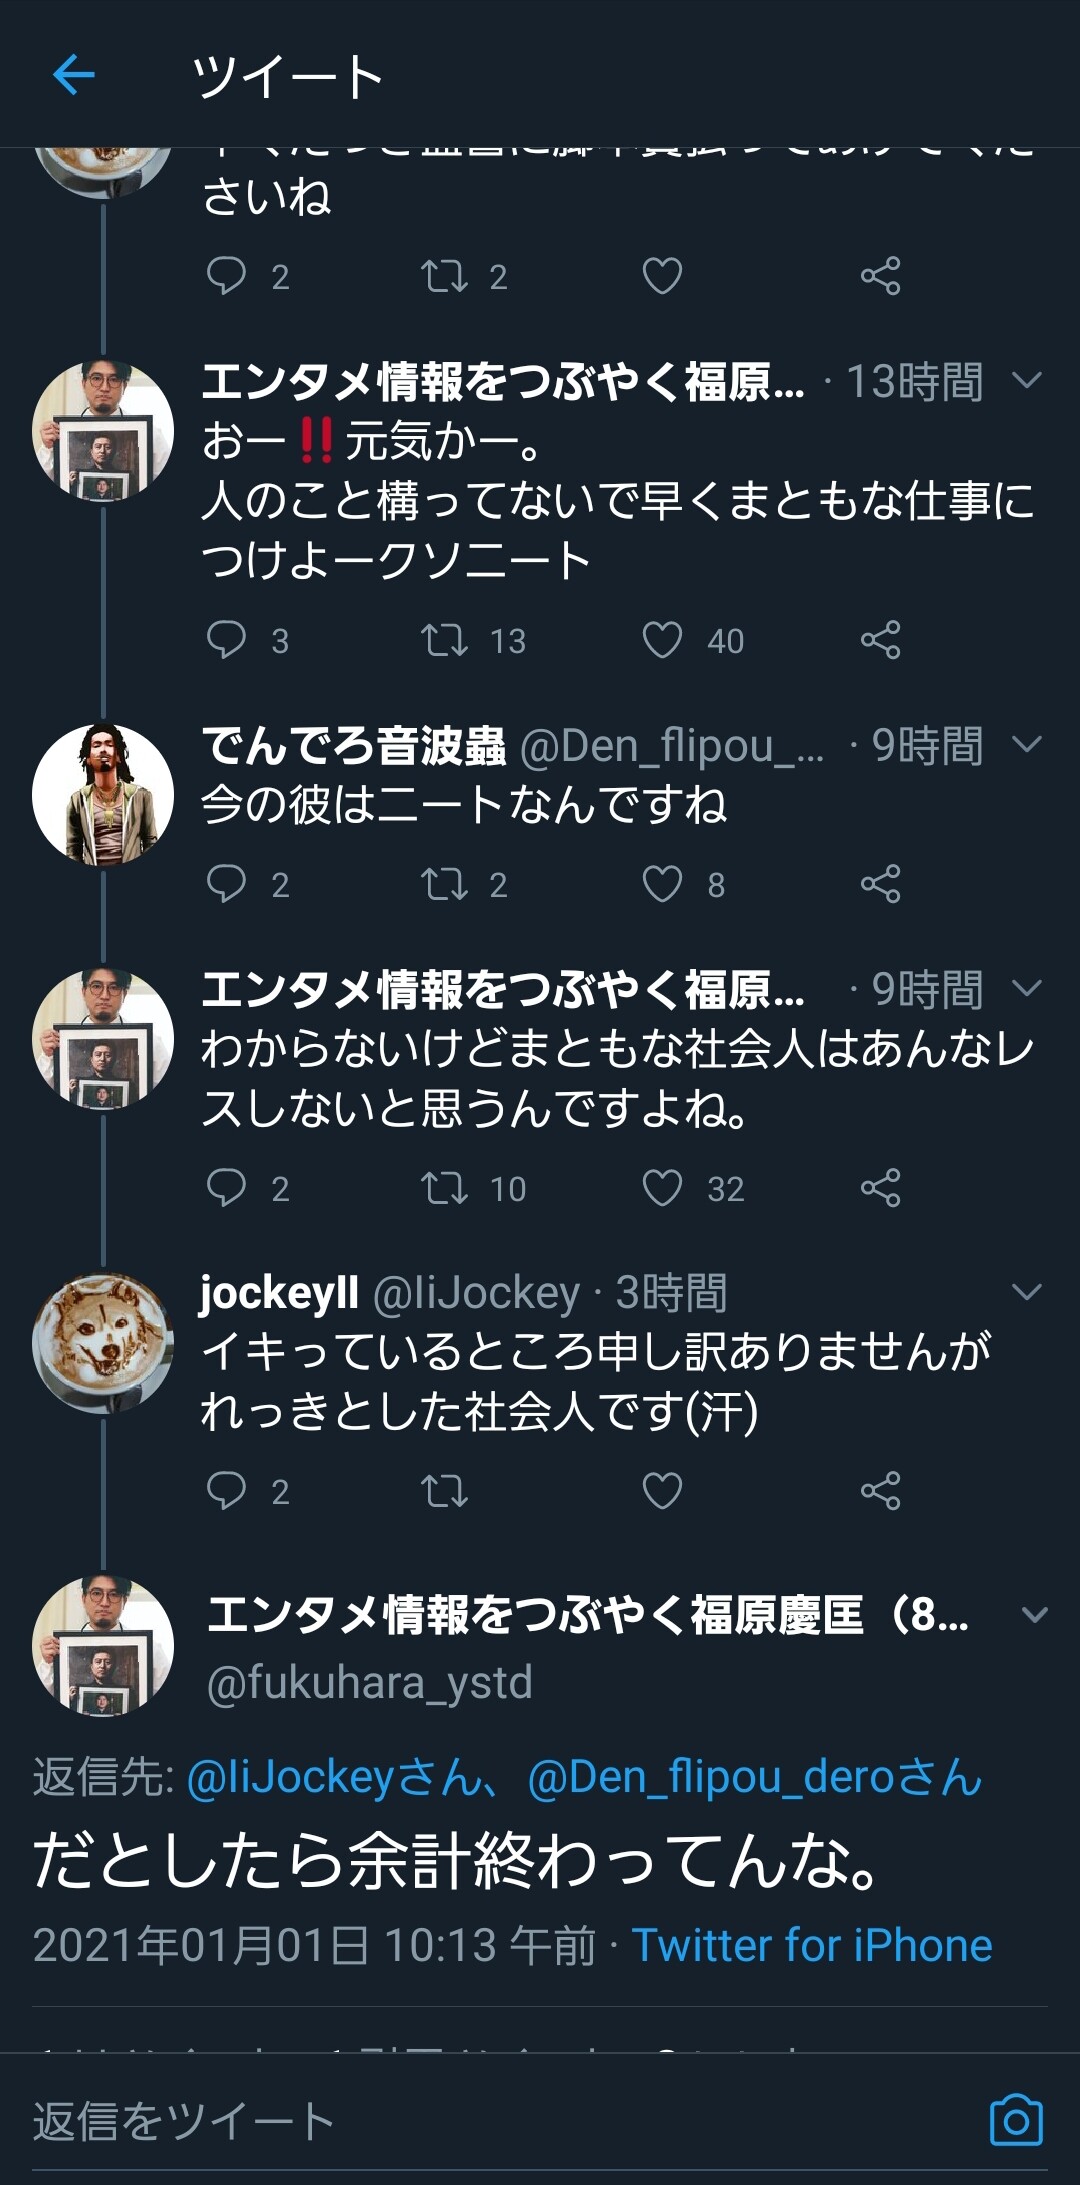Image resolution: width=1080 pixels, height=2185 pixels.
Task: Retweet jockeyII's tweet
Action: coord(444,1491)
